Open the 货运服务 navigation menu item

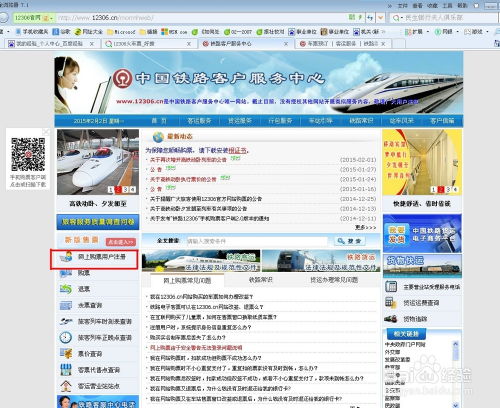point(240,121)
